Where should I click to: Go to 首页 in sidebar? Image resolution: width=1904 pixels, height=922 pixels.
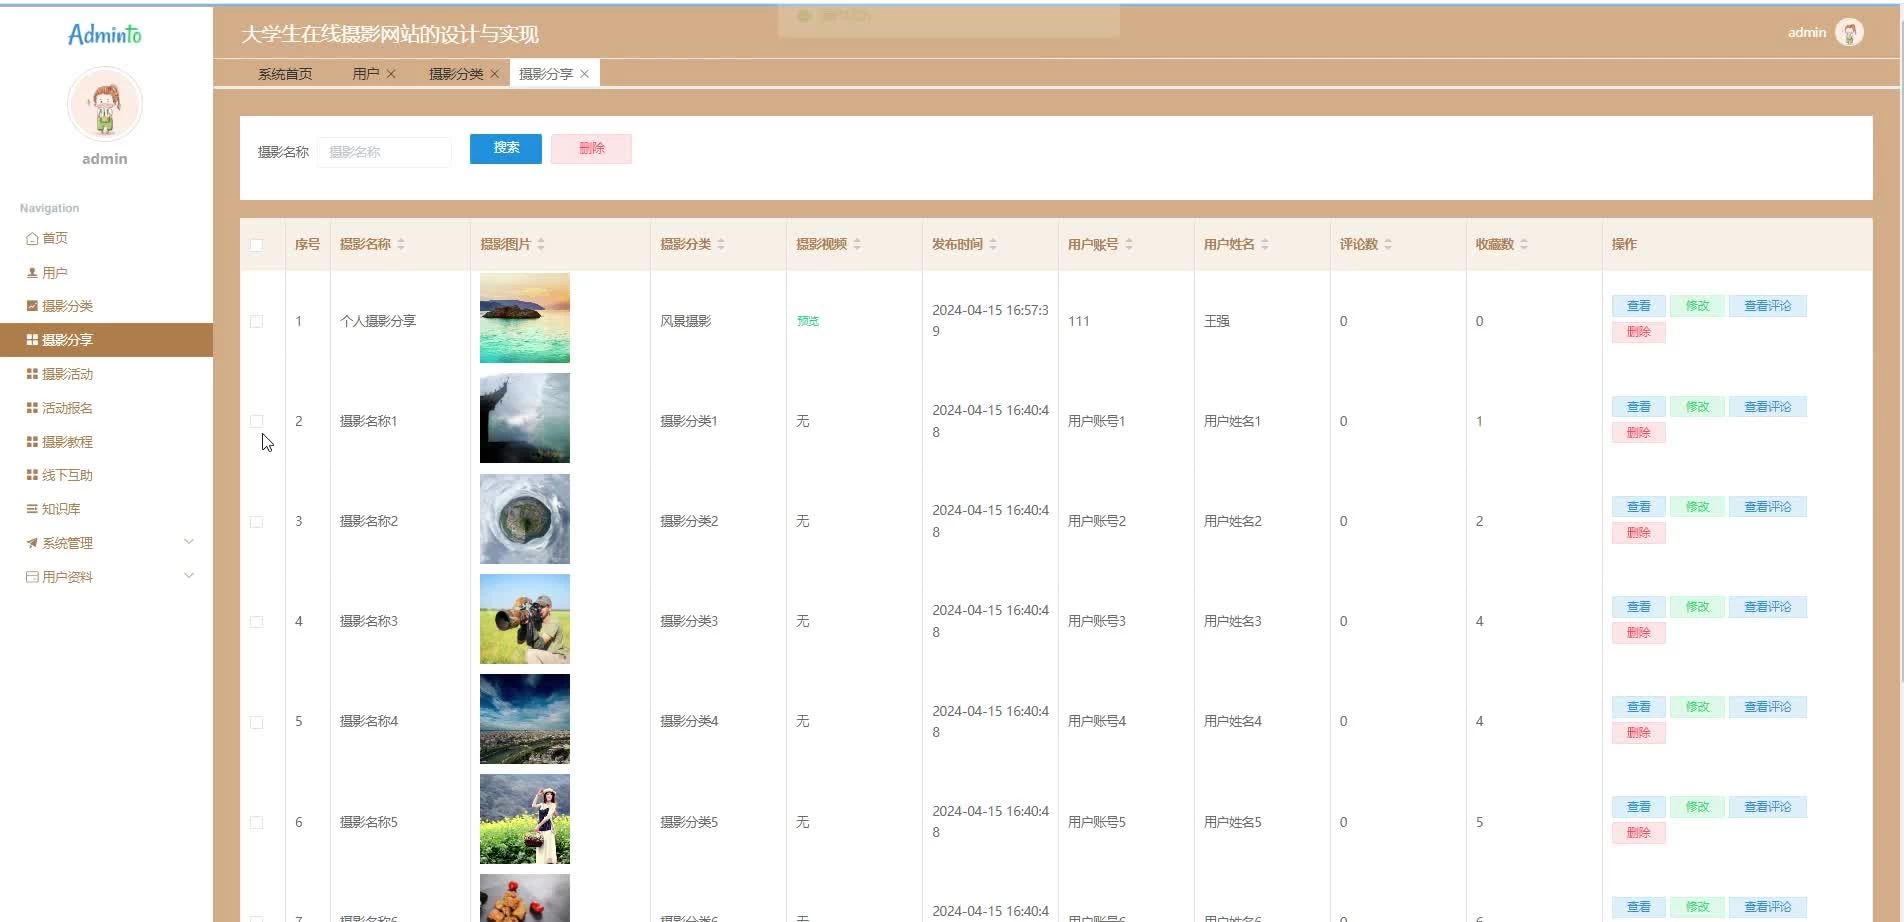point(106,238)
